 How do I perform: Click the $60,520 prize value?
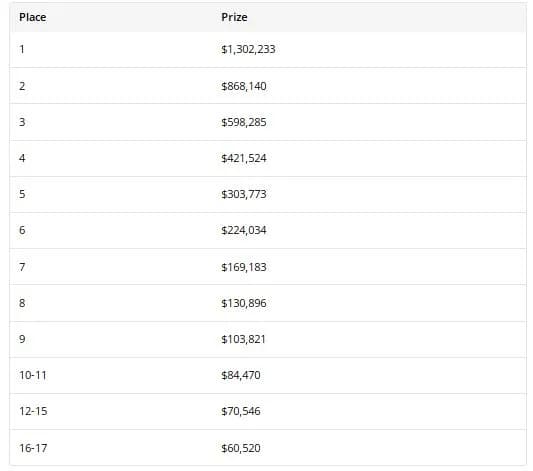click(241, 448)
